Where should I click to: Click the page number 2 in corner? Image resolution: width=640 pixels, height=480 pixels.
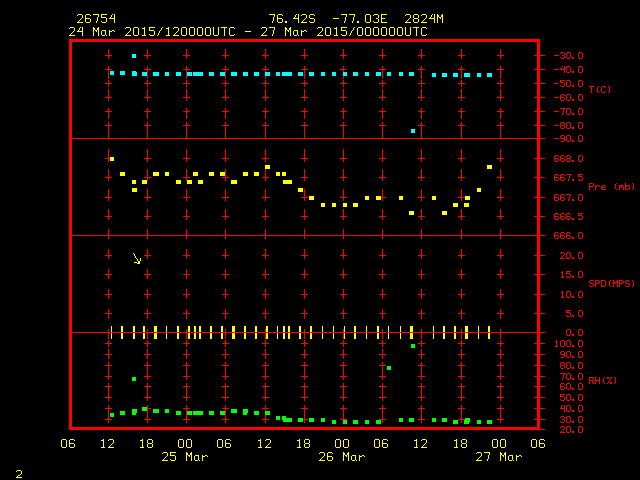pyautogui.click(x=19, y=474)
